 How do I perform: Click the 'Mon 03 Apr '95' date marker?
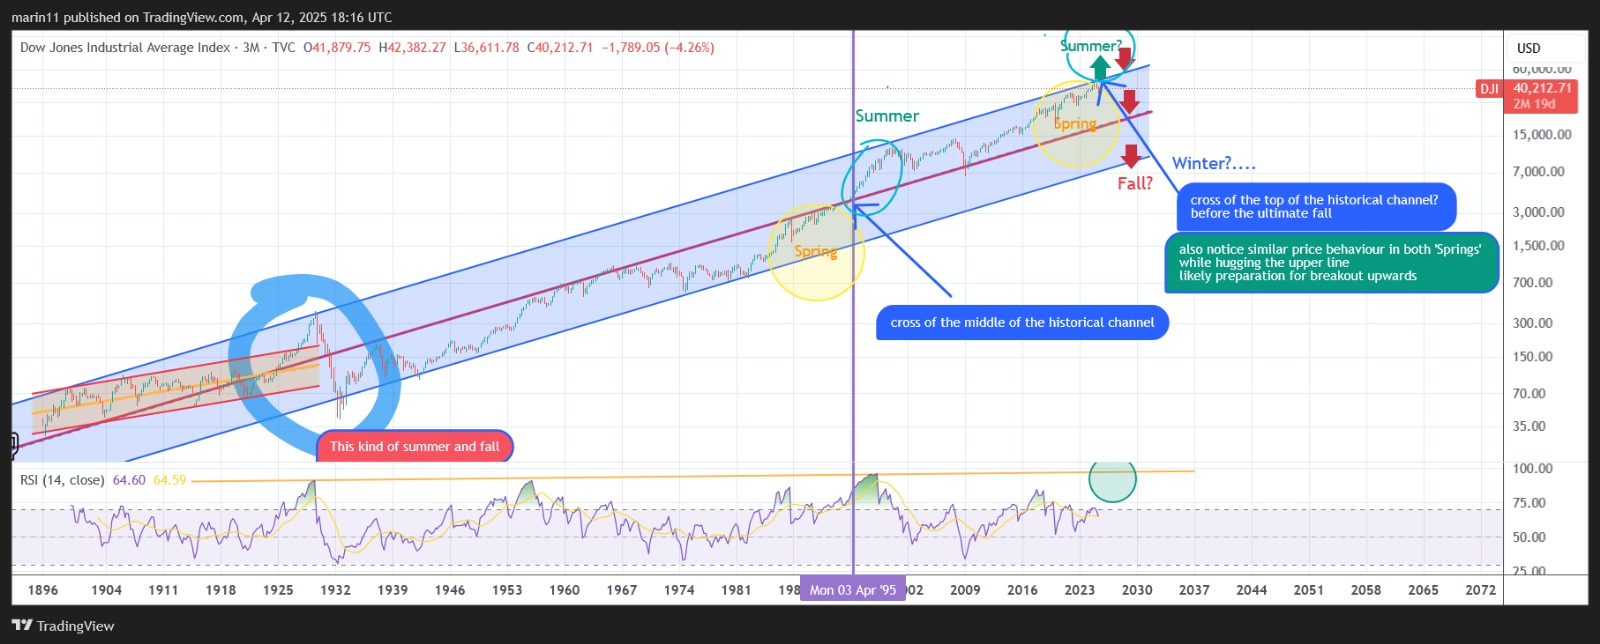click(852, 590)
